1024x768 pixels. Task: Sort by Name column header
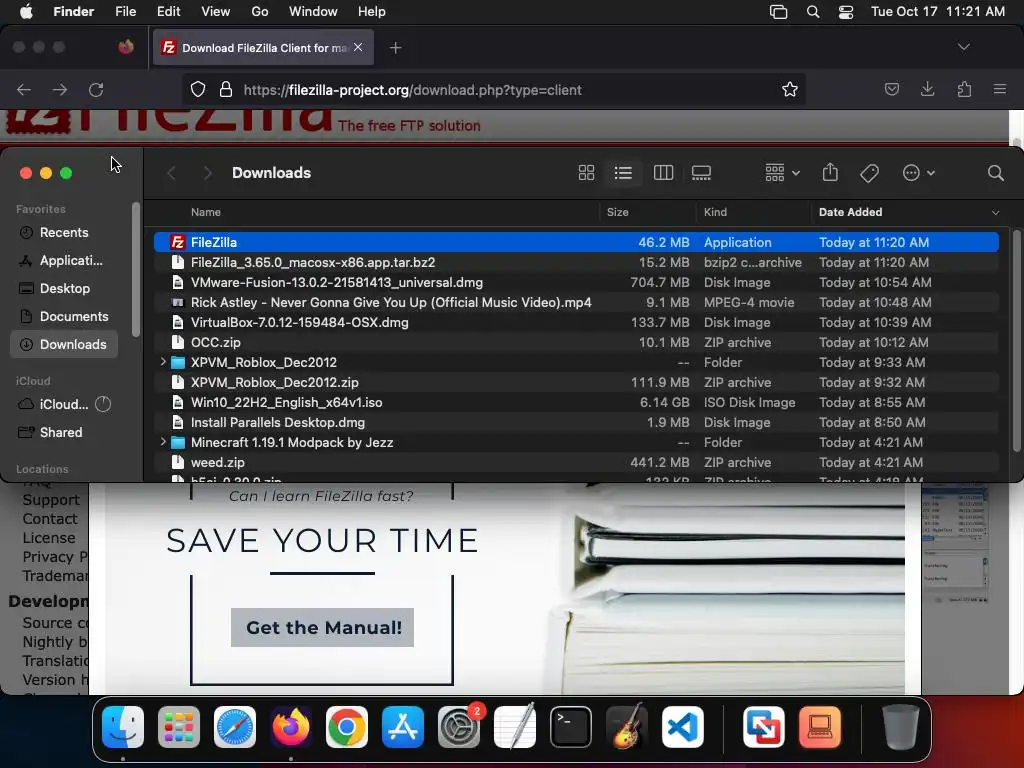pyautogui.click(x=206, y=212)
